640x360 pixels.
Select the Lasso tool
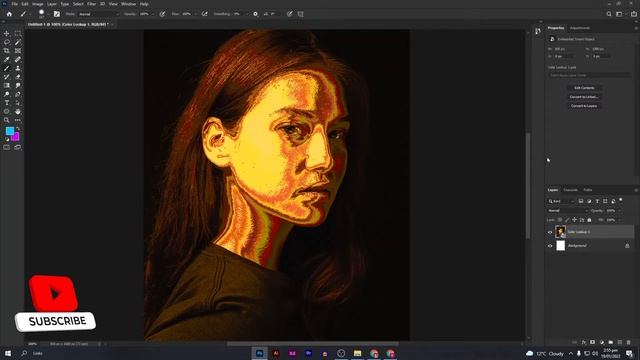tap(7, 42)
